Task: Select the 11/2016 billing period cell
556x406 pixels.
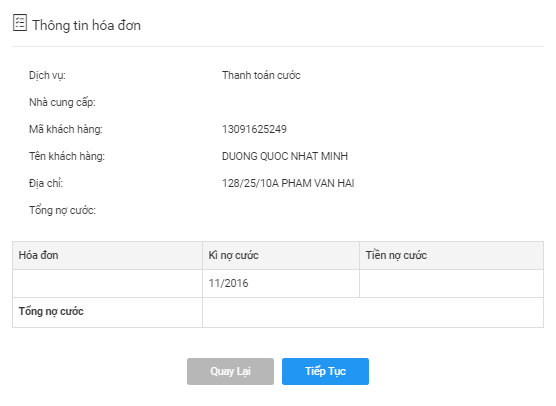Action: tap(281, 283)
